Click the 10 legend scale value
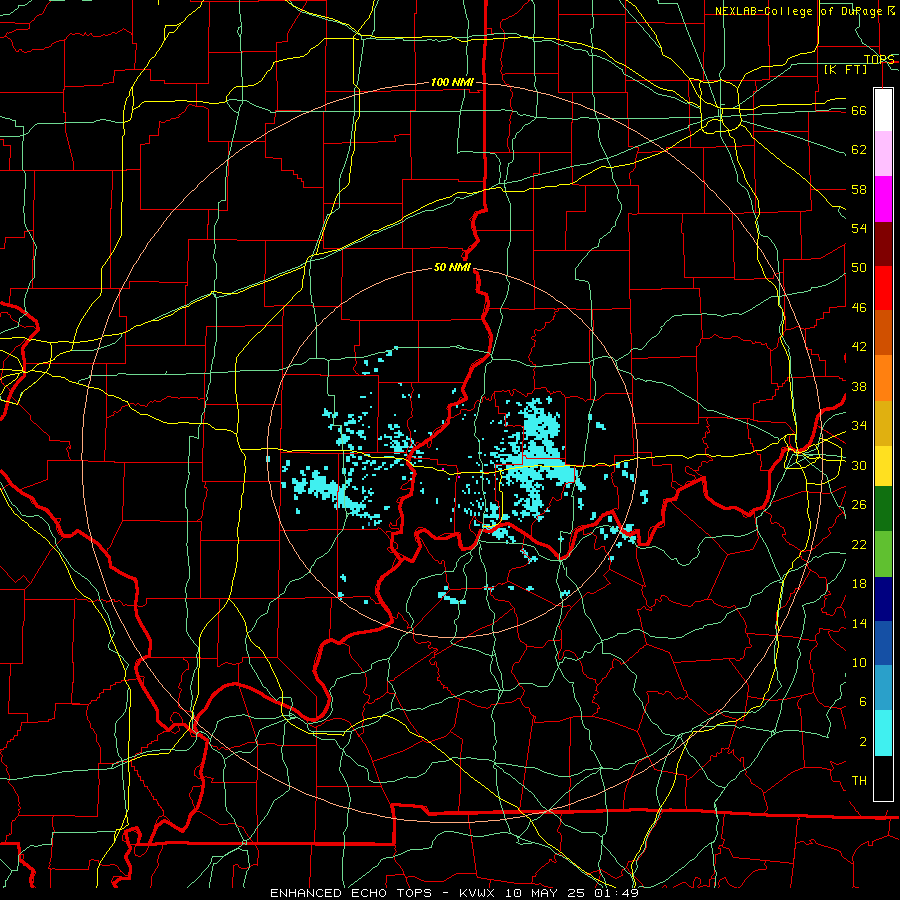Image resolution: width=900 pixels, height=900 pixels. point(859,662)
